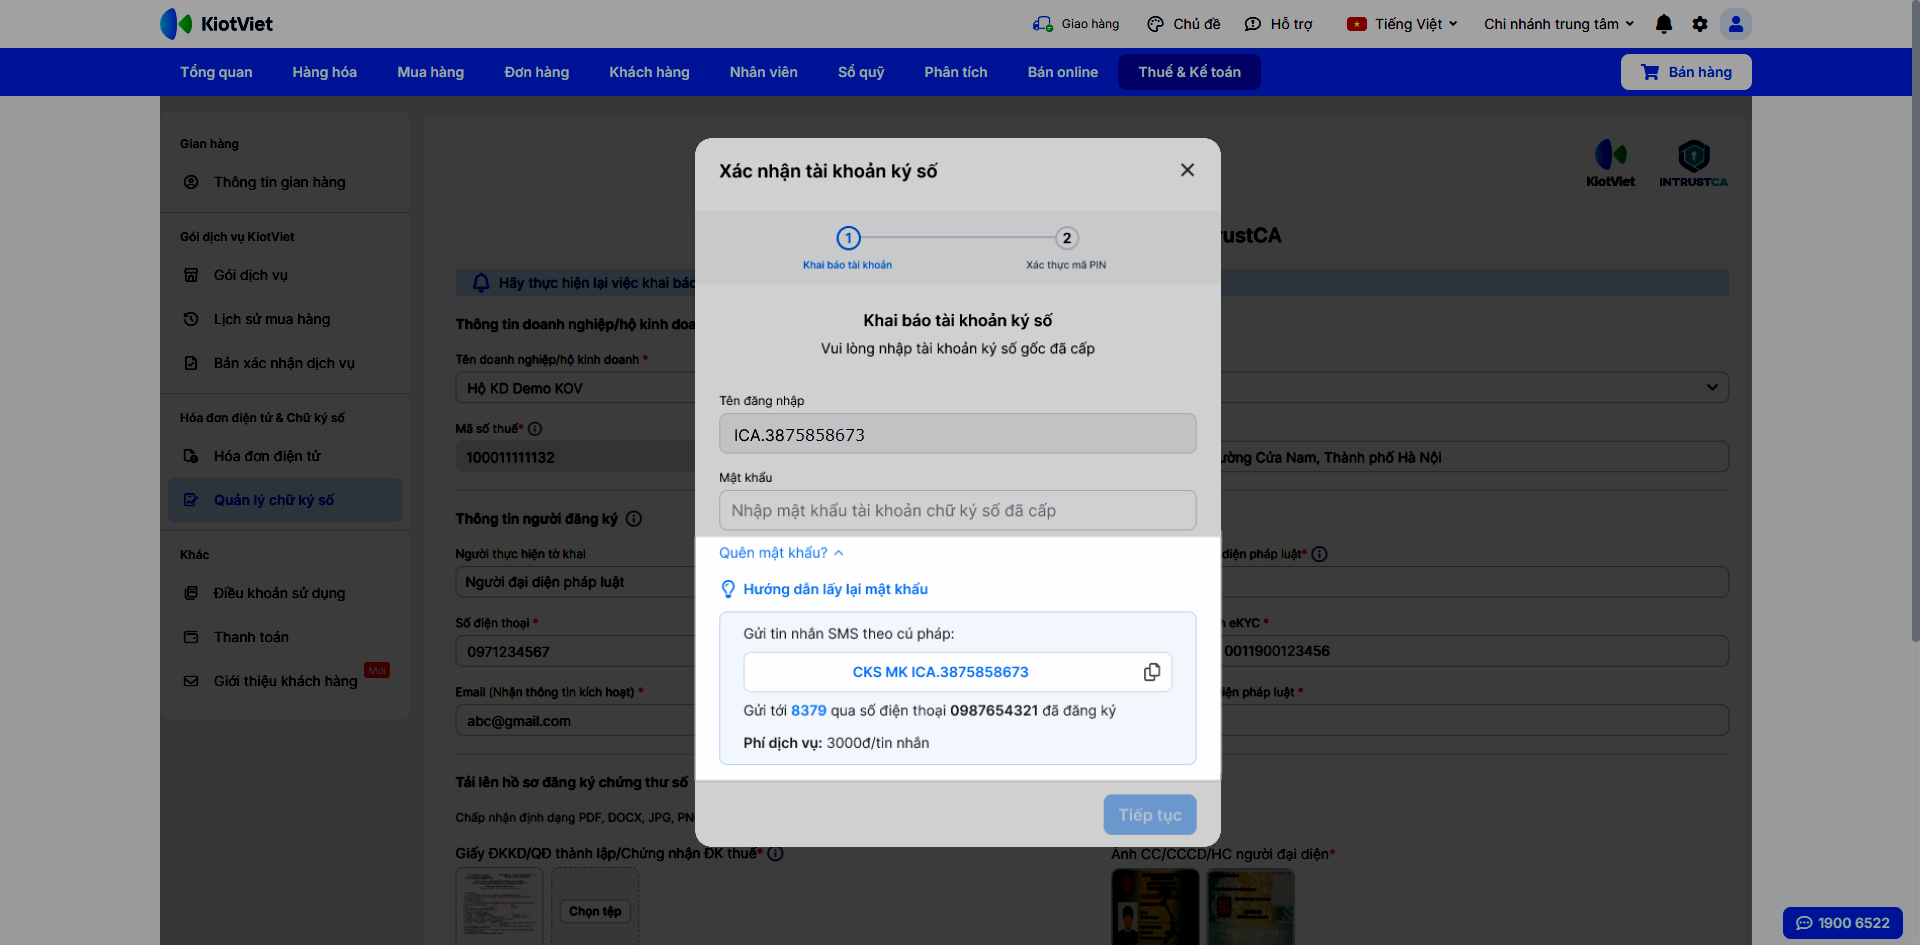Open the Hàng hóa menu
1920x945 pixels.
coord(324,72)
